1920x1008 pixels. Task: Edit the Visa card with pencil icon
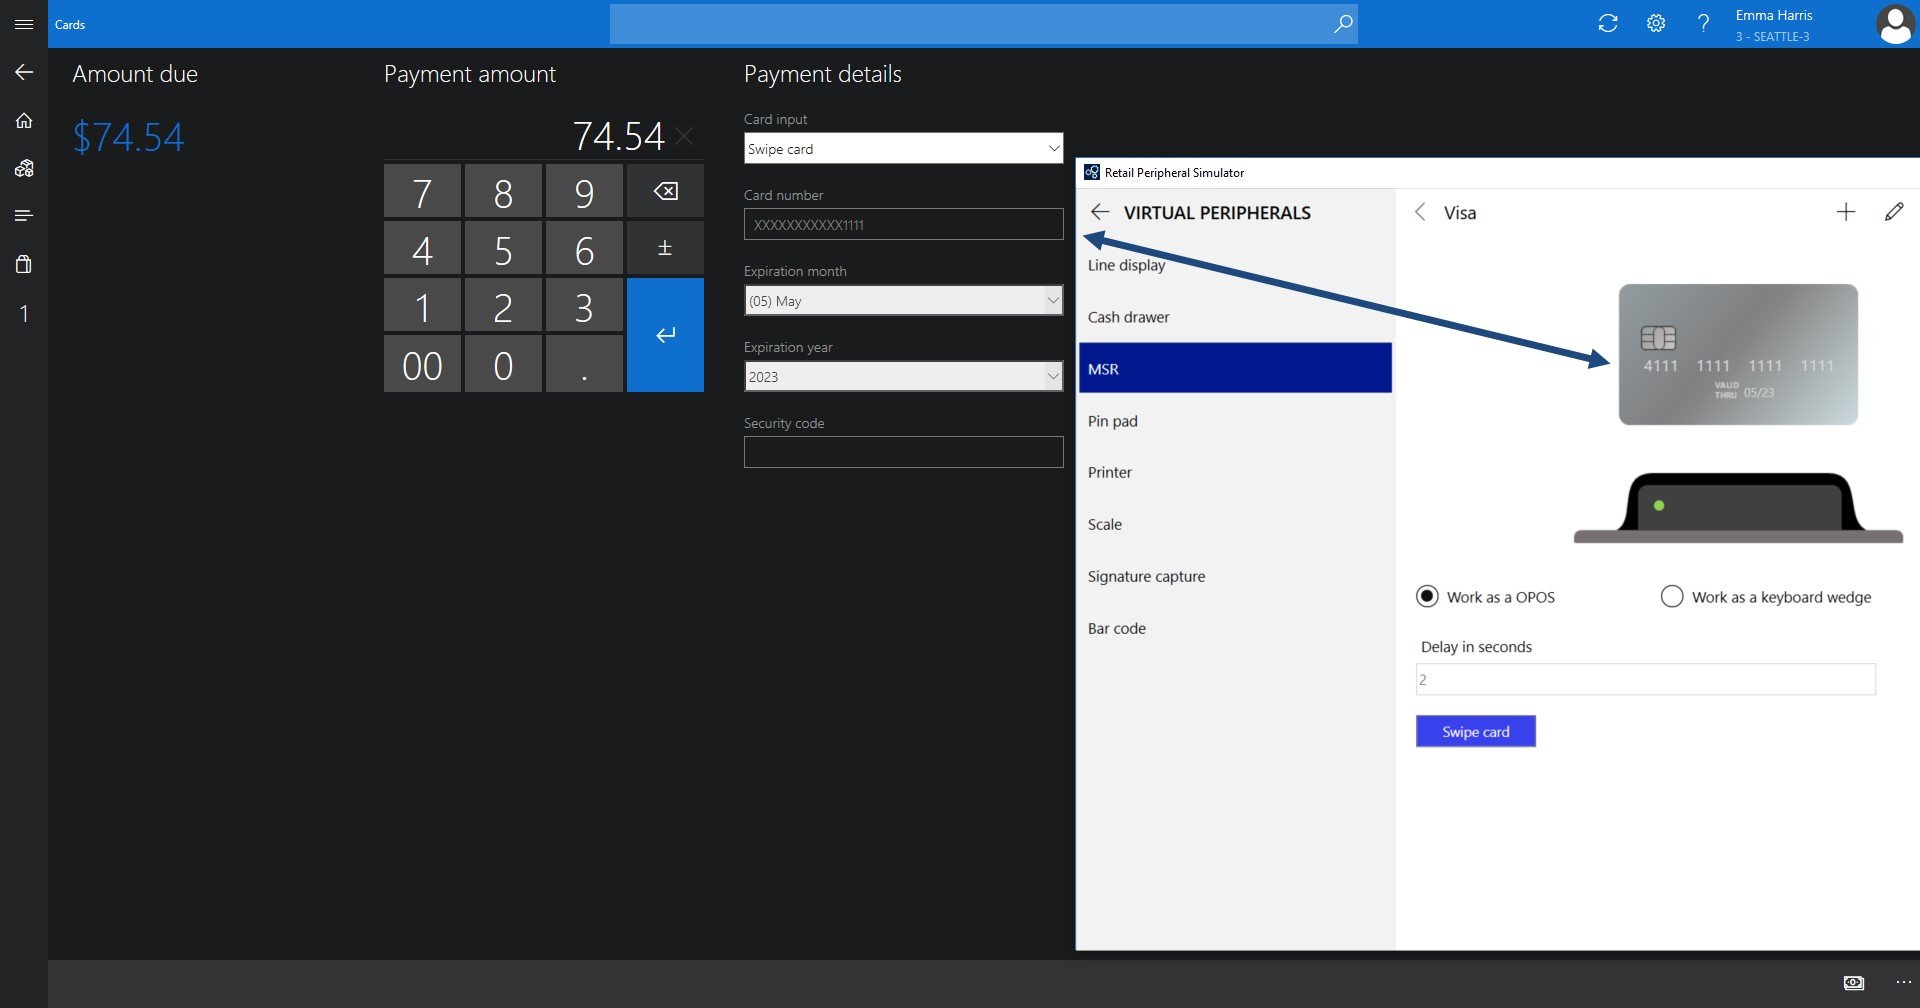point(1894,212)
